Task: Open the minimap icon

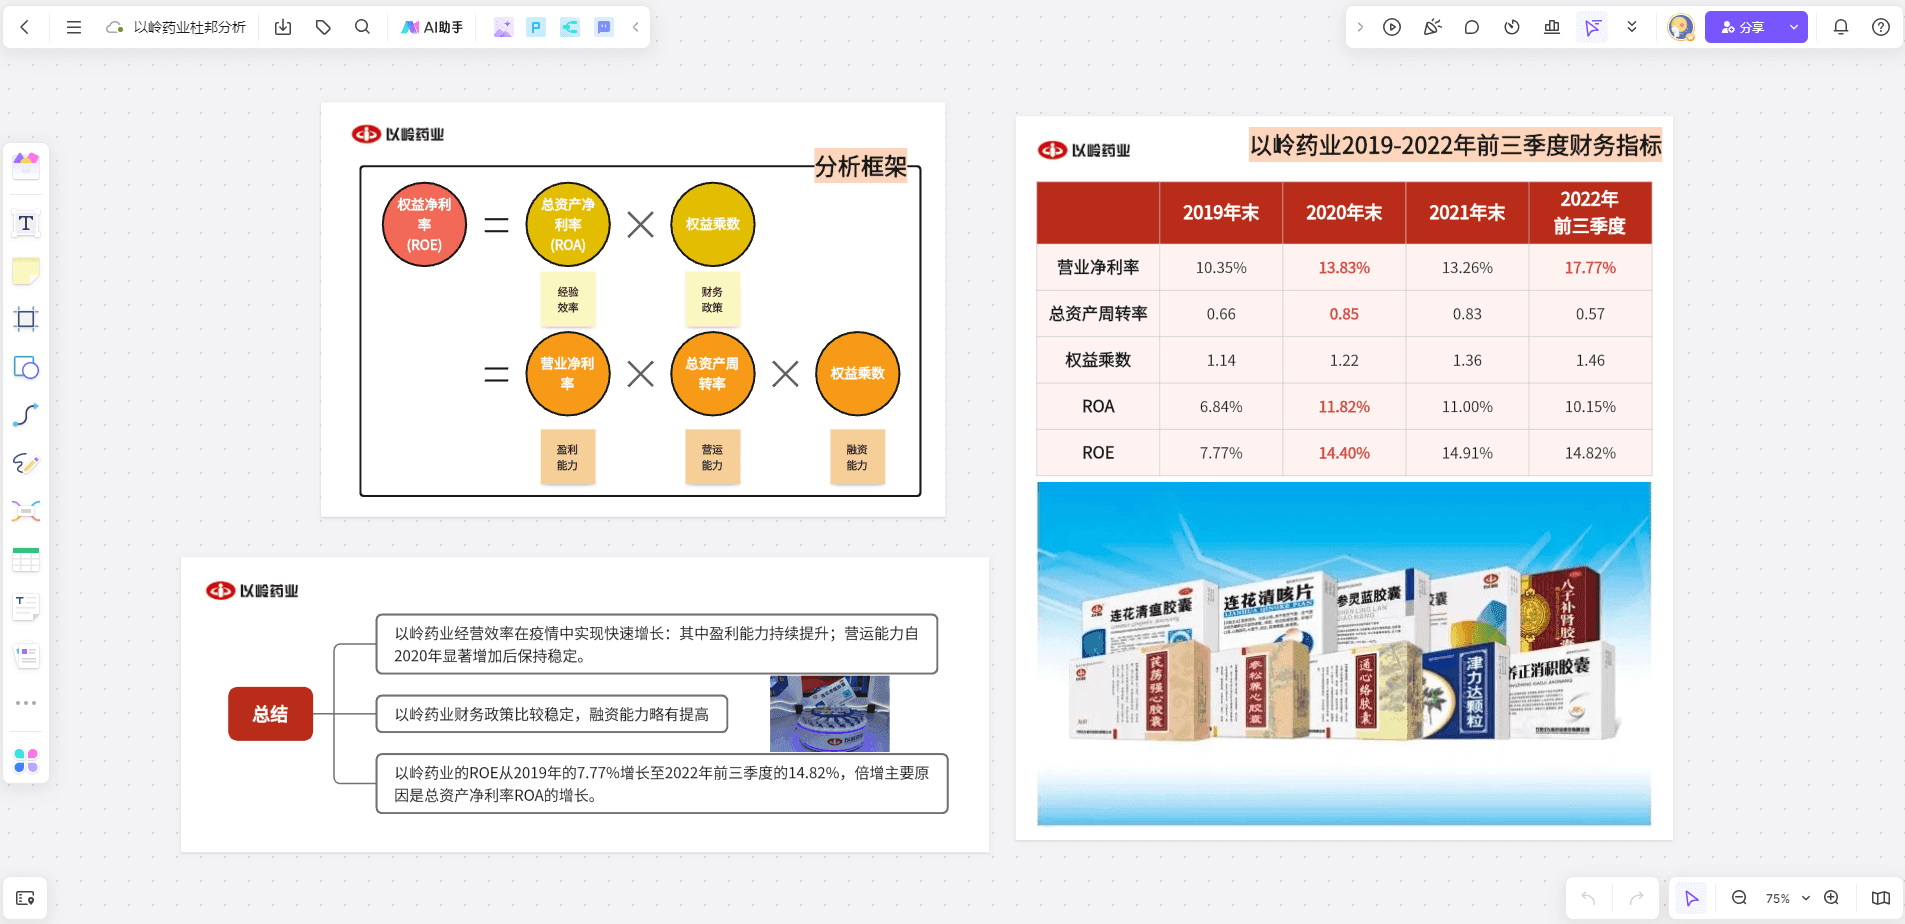Action: click(x=1881, y=898)
